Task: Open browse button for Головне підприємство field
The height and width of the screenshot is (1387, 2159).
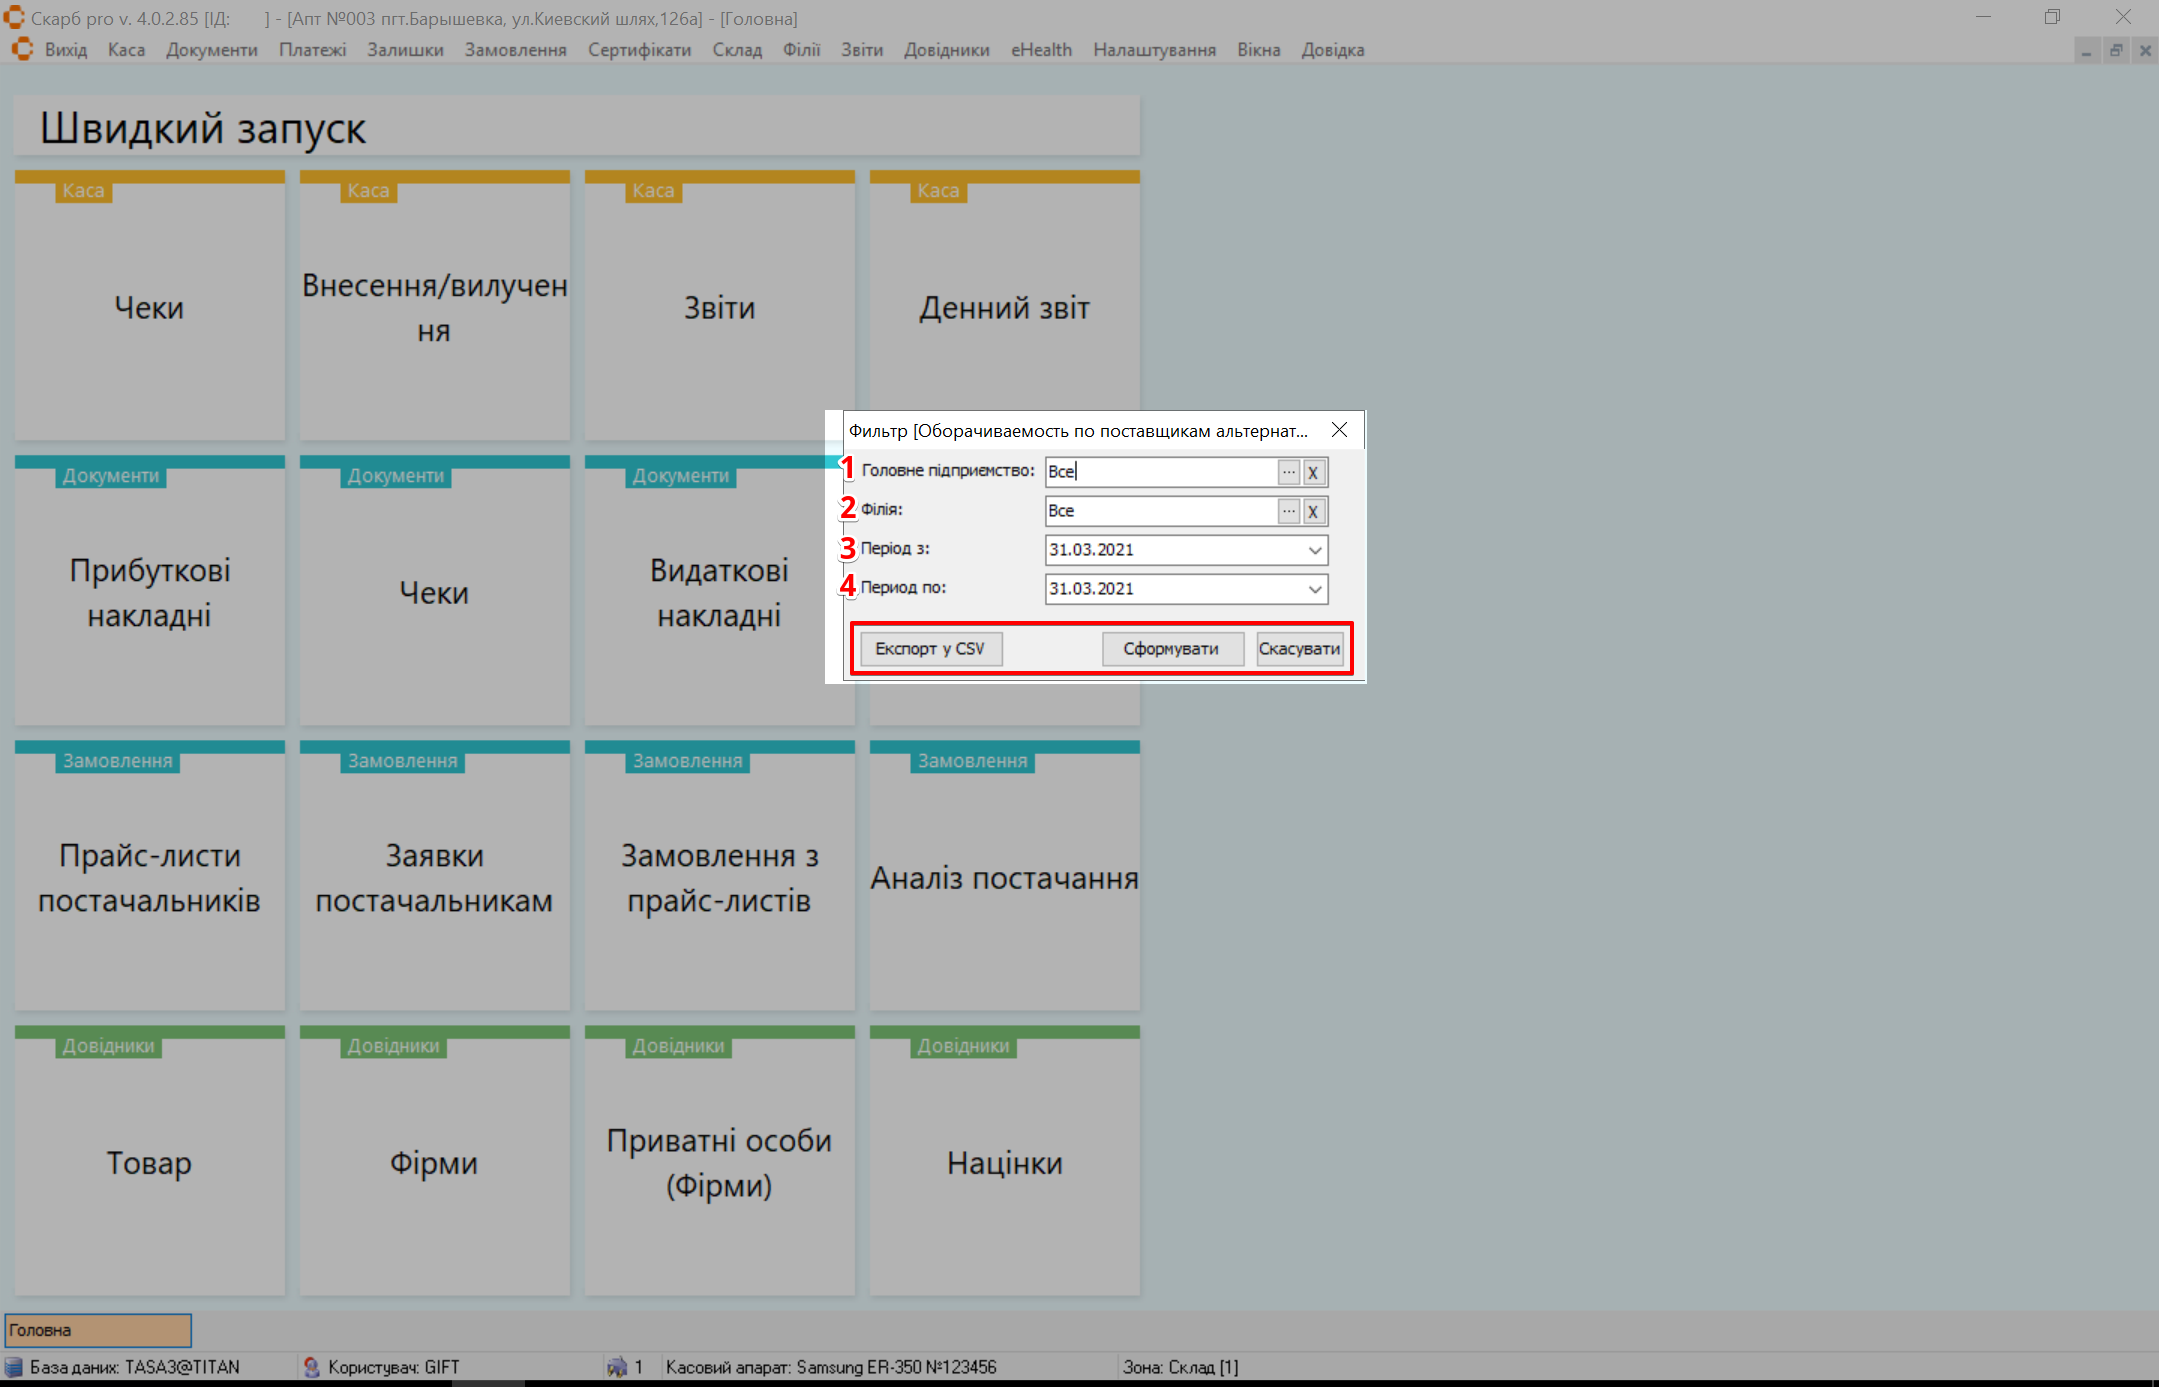Action: (1288, 472)
